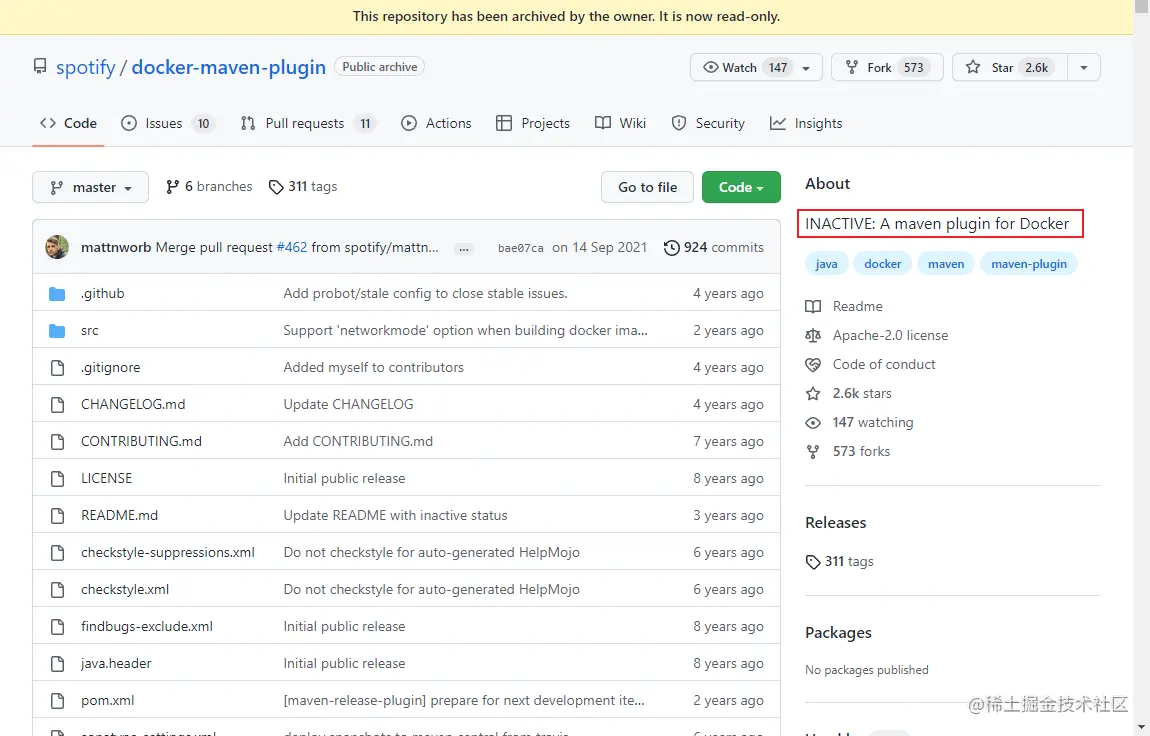This screenshot has width=1150, height=736.
Task: Open the findbugs-exclude.xml file
Action: [x=147, y=627]
